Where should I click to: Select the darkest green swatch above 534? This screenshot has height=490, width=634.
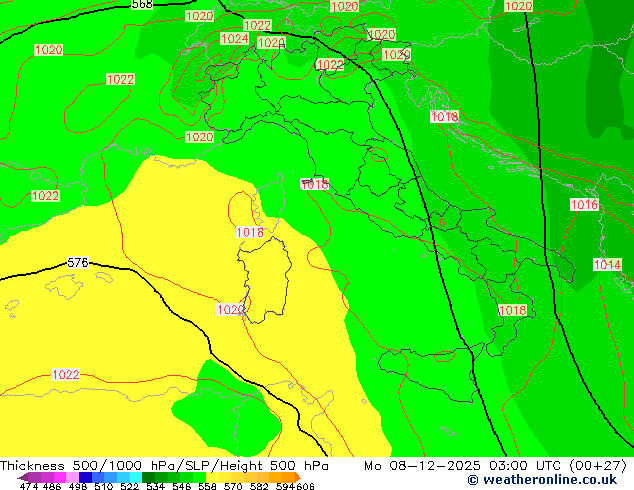[148, 477]
